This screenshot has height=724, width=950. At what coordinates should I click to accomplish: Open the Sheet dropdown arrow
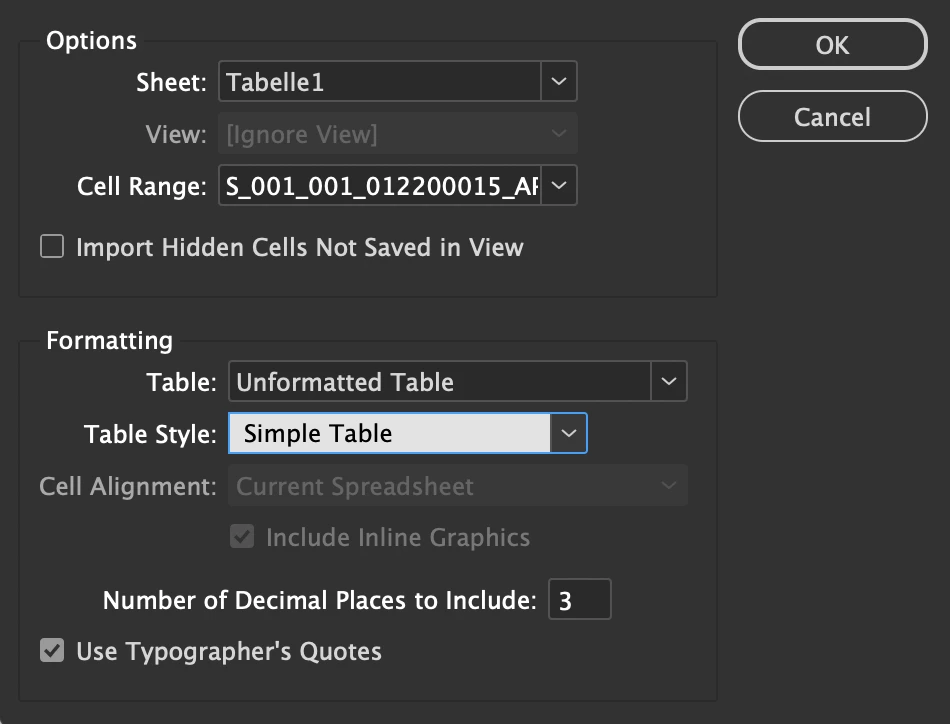[x=559, y=82]
